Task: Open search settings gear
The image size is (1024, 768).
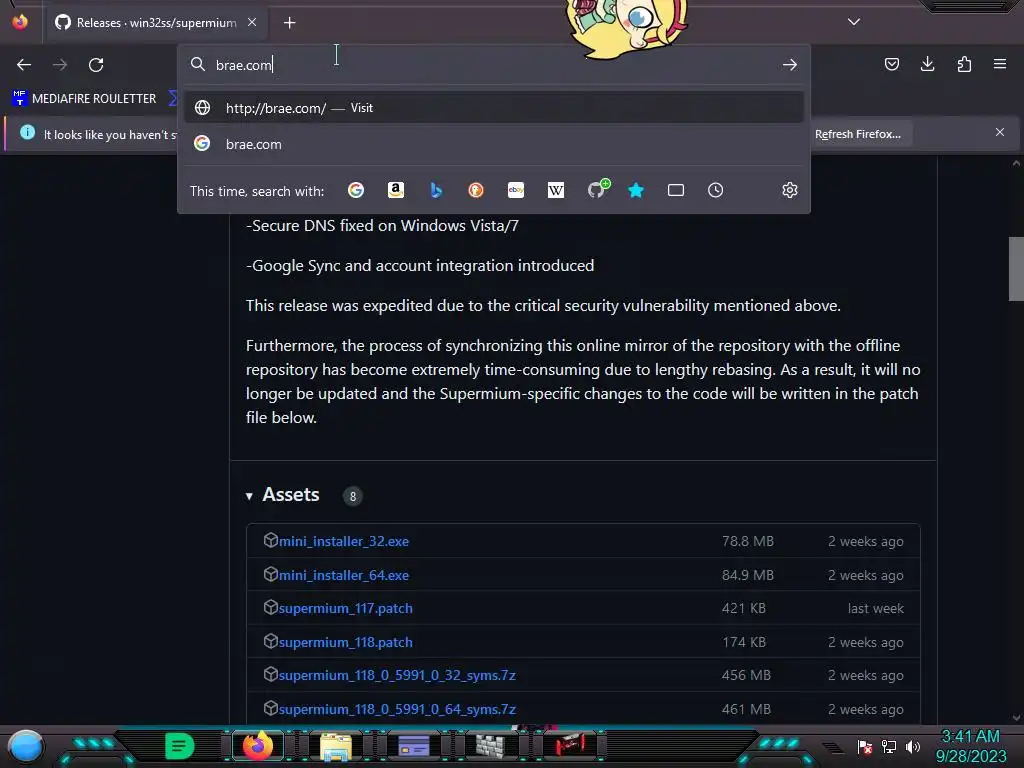Action: pyautogui.click(x=790, y=190)
